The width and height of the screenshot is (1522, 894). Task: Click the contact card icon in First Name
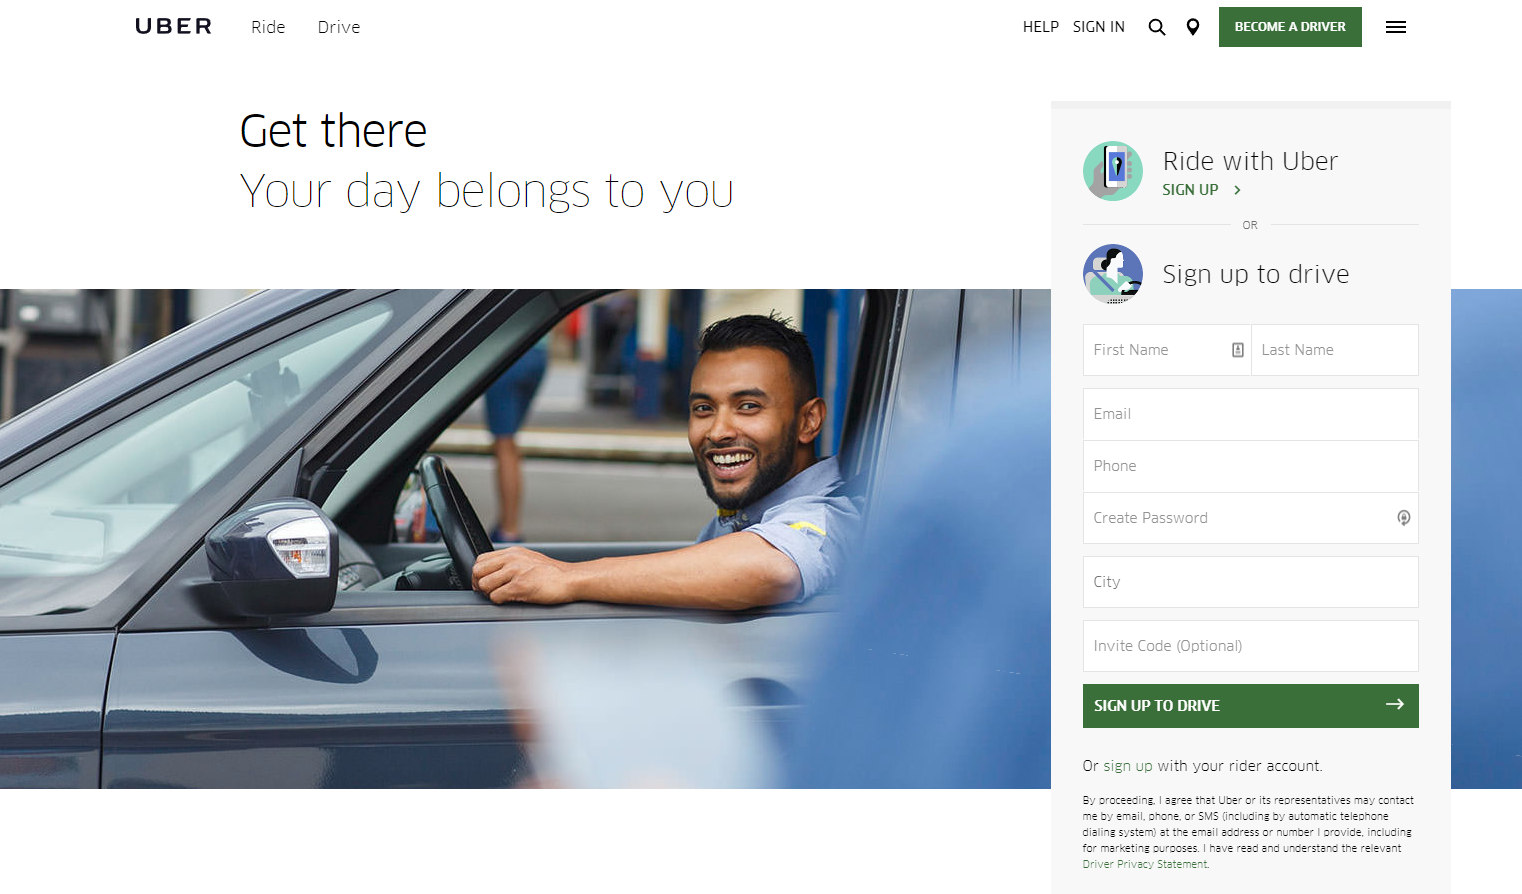1238,350
